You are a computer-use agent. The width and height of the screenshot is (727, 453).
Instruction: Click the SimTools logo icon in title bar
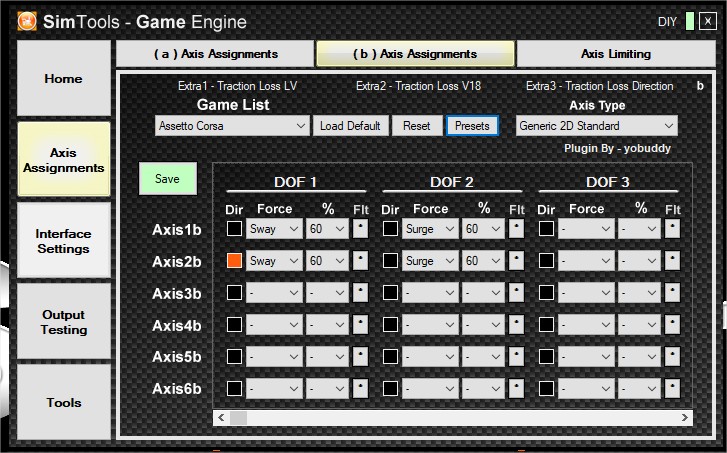coord(27,21)
